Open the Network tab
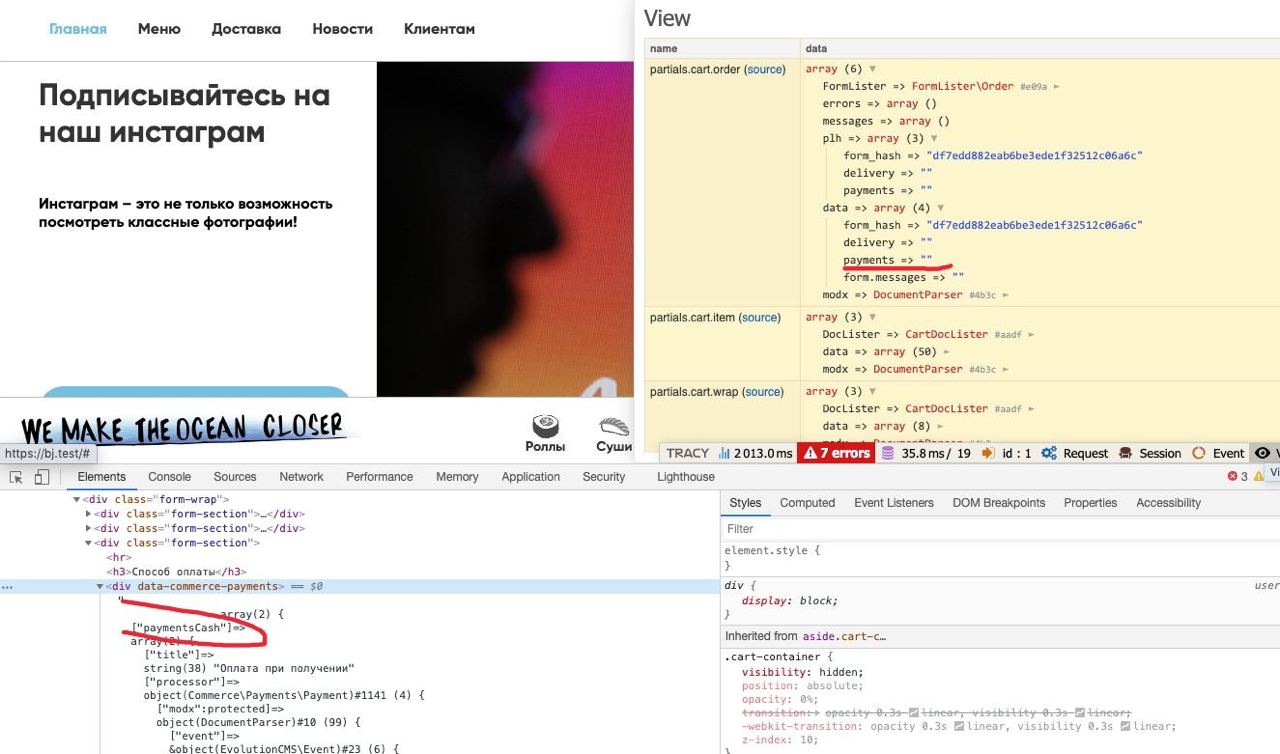The height and width of the screenshot is (754, 1280). click(x=301, y=477)
